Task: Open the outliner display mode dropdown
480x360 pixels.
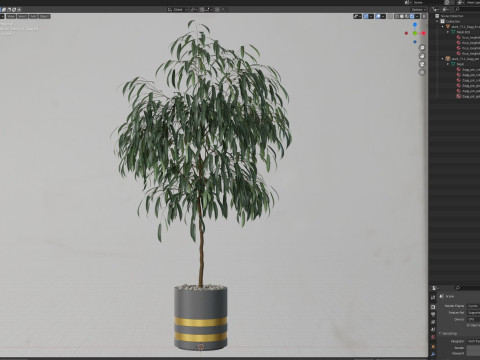Action: click(x=435, y=9)
